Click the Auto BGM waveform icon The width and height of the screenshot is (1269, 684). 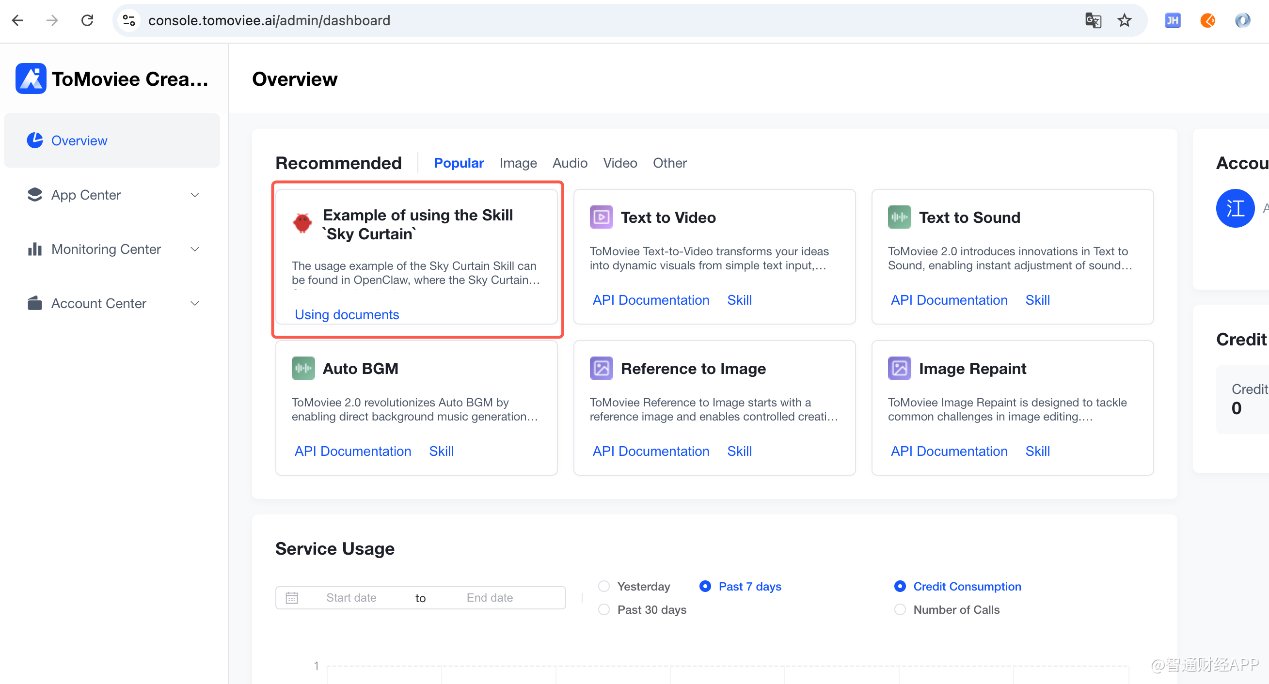pos(303,368)
